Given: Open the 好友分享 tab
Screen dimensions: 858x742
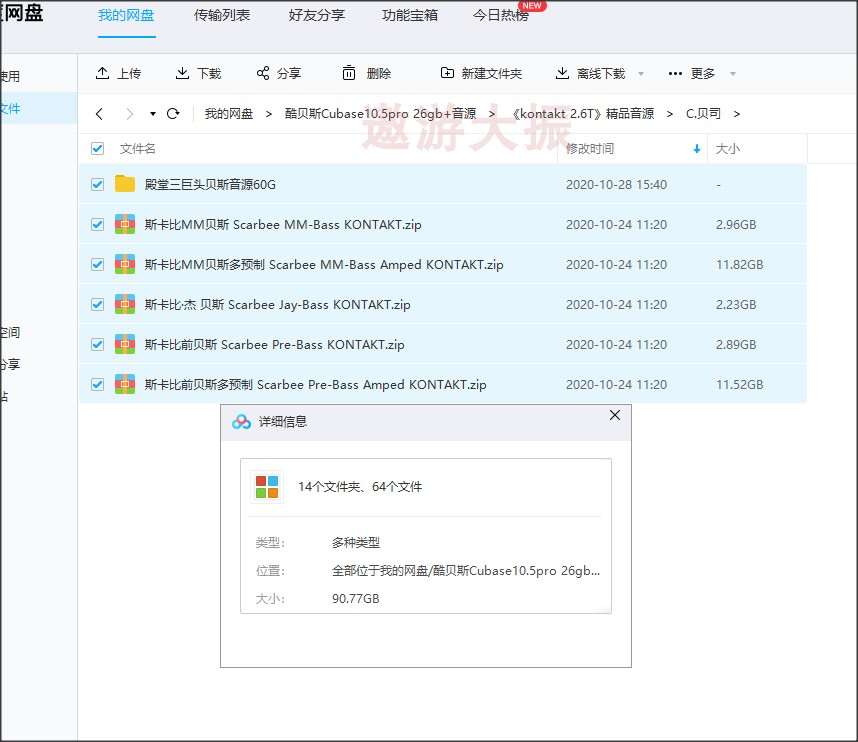Looking at the screenshot, I should pyautogui.click(x=317, y=15).
